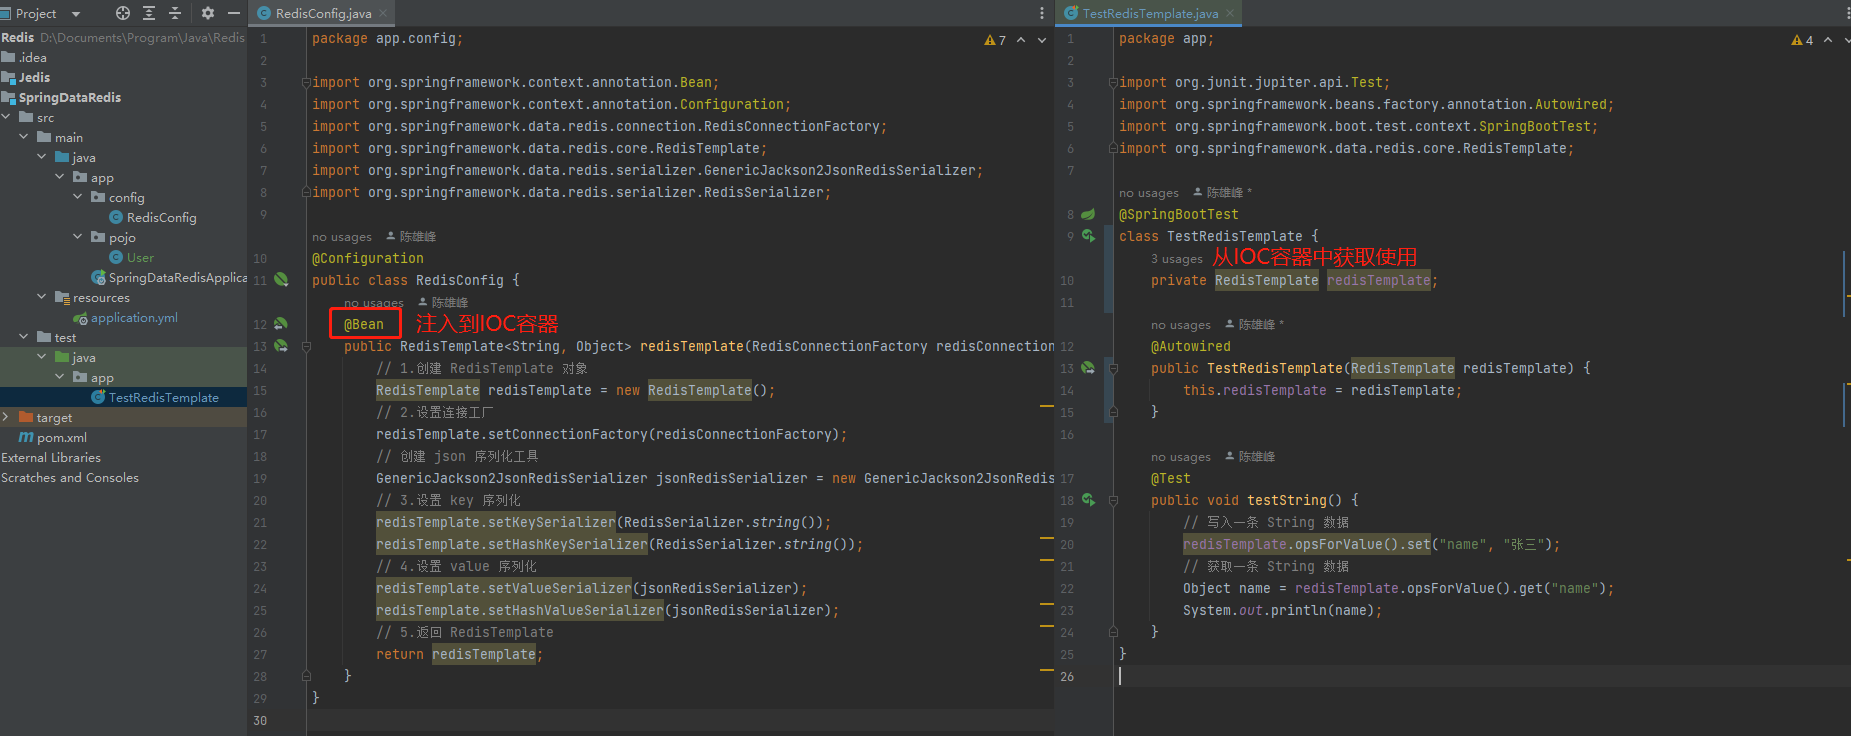Close the RedisConfig.java tab
Viewport: 1851px width, 736px height.
tap(383, 13)
